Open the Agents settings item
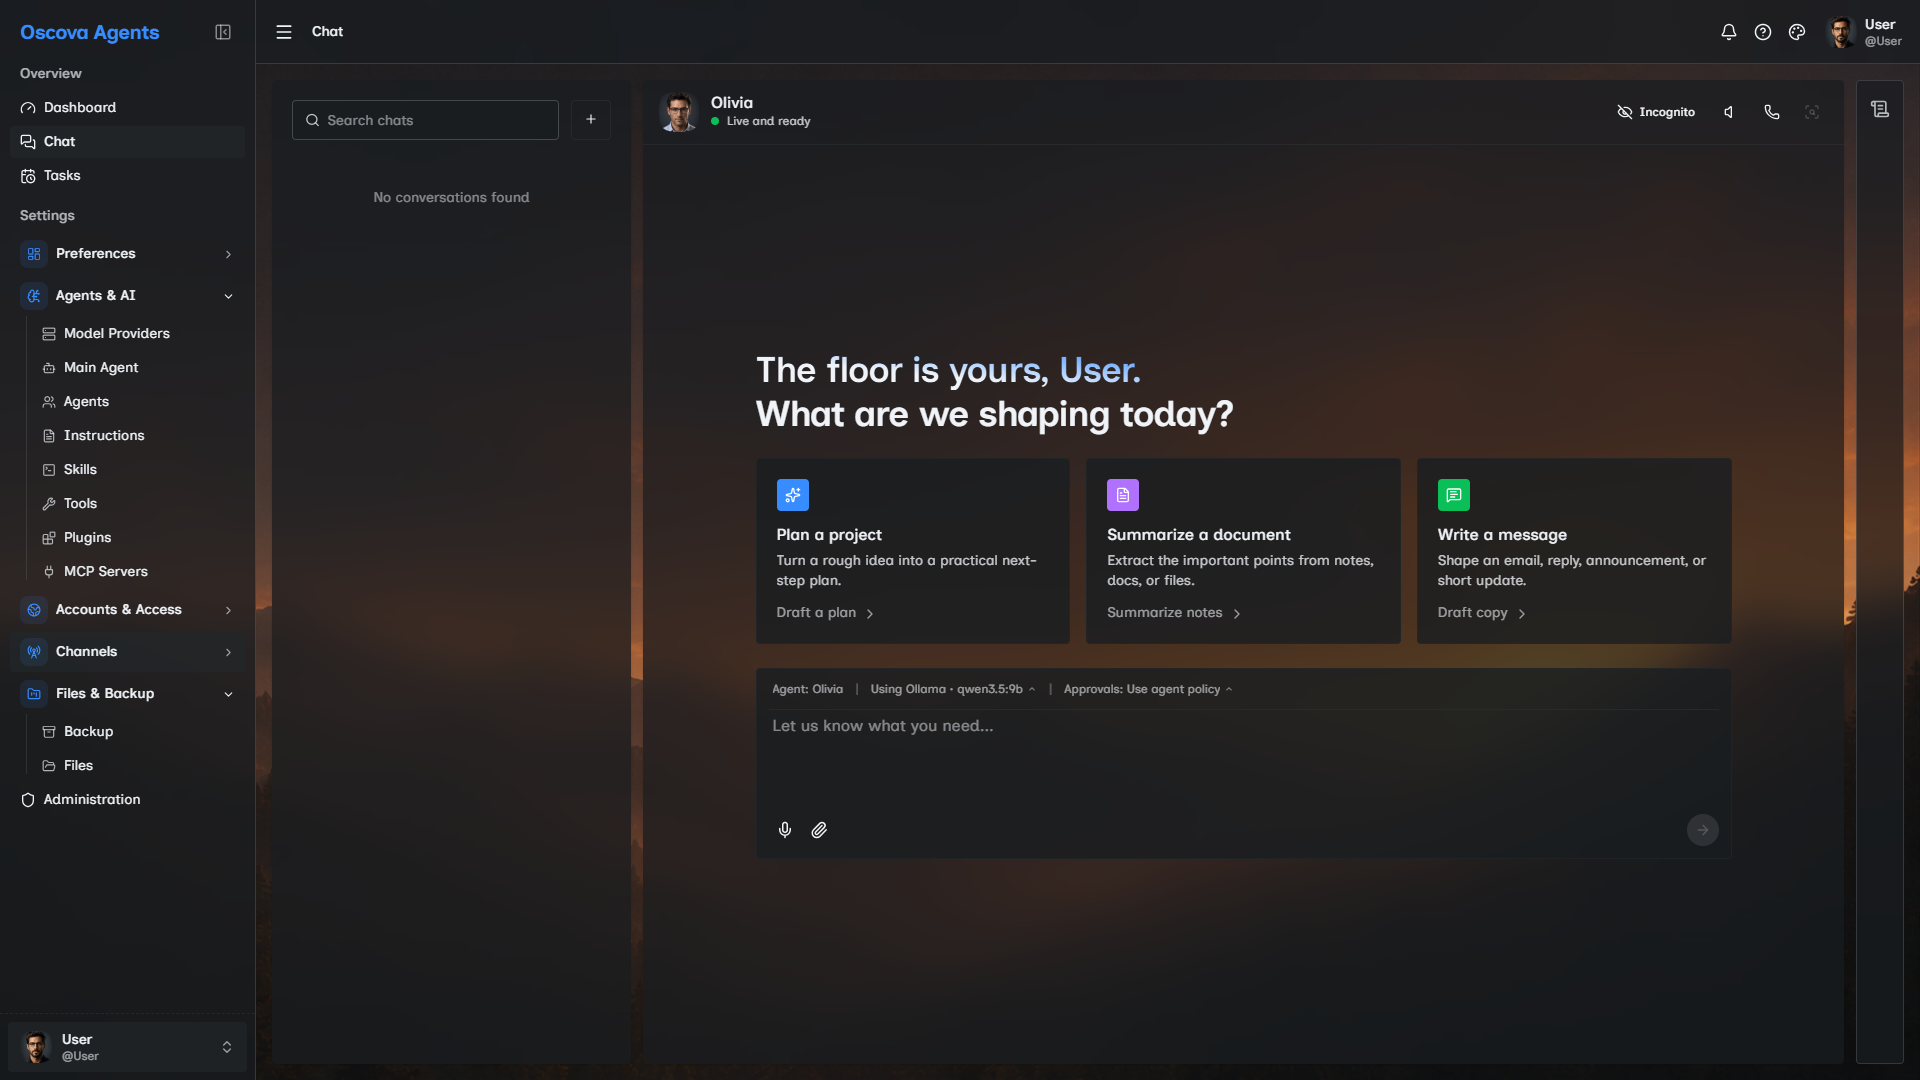The width and height of the screenshot is (1920, 1080). (138, 401)
